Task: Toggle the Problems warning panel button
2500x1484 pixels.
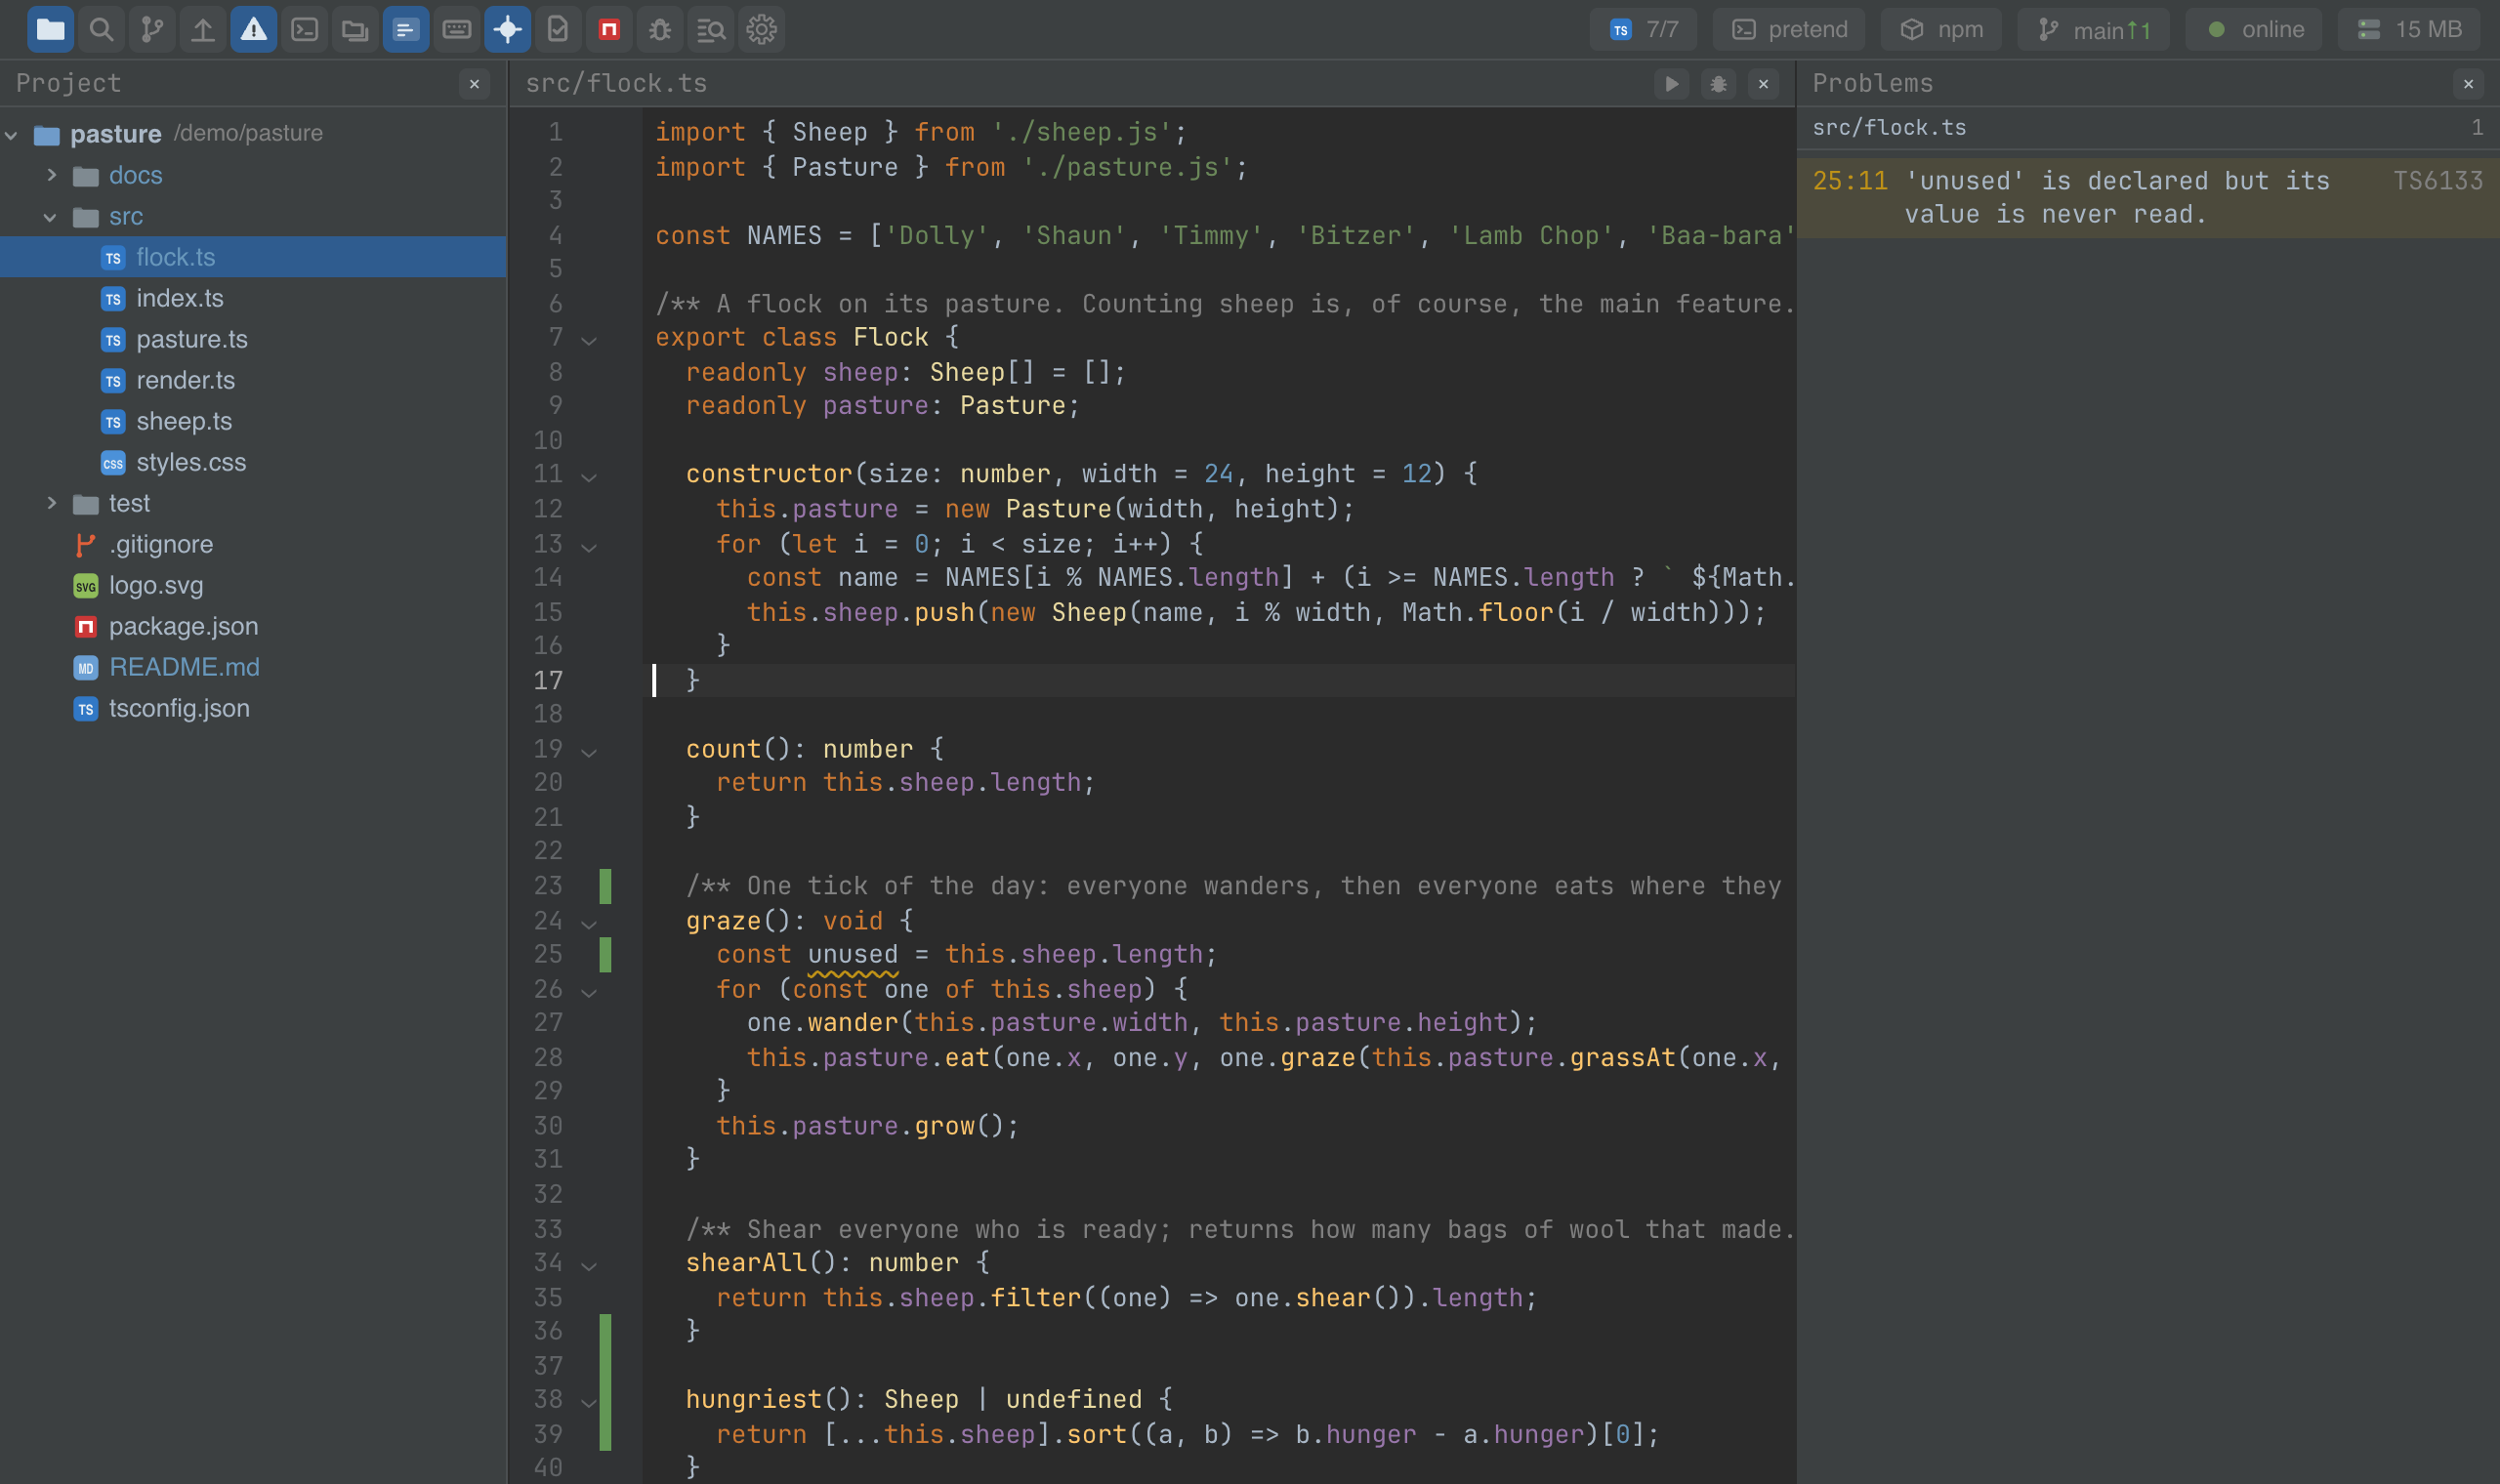Action: [254, 29]
